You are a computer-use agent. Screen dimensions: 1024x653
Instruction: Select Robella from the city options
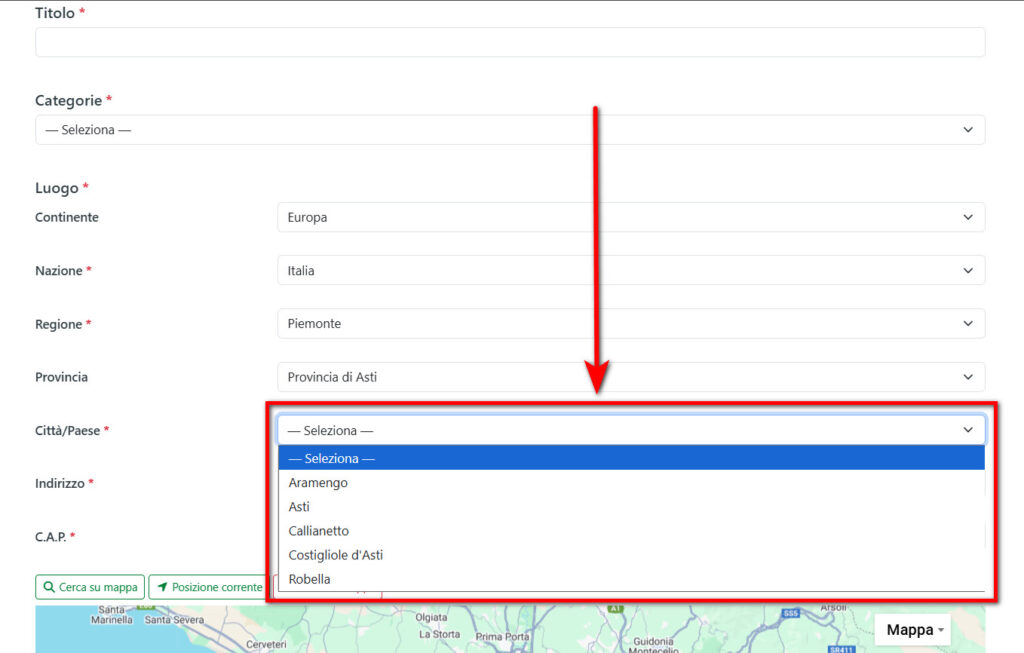pos(309,579)
